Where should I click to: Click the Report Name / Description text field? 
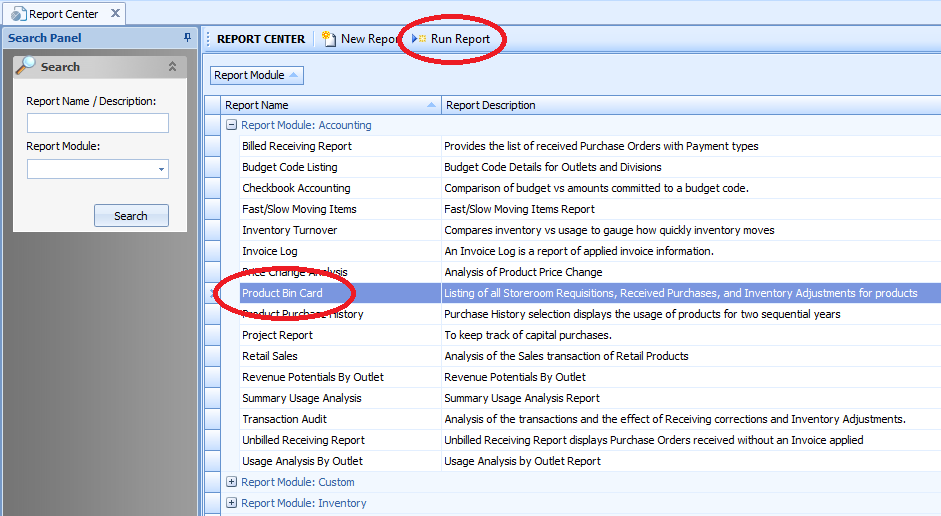98,123
